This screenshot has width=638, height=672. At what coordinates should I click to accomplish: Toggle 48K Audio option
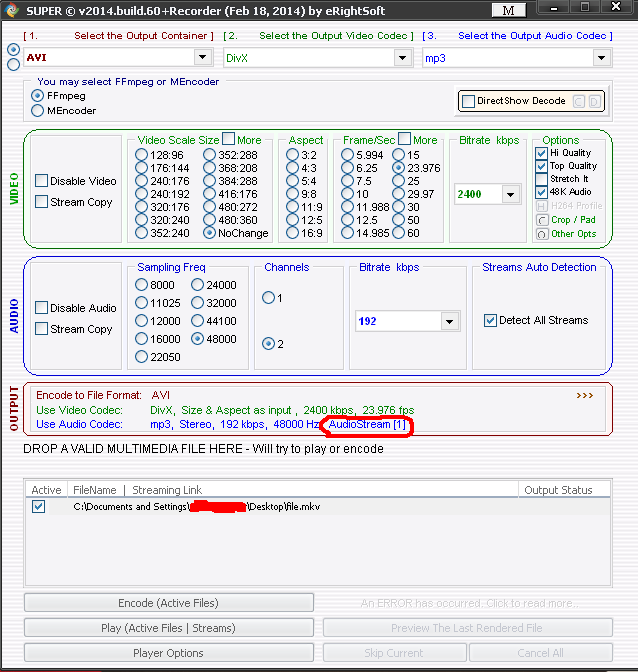[x=542, y=192]
